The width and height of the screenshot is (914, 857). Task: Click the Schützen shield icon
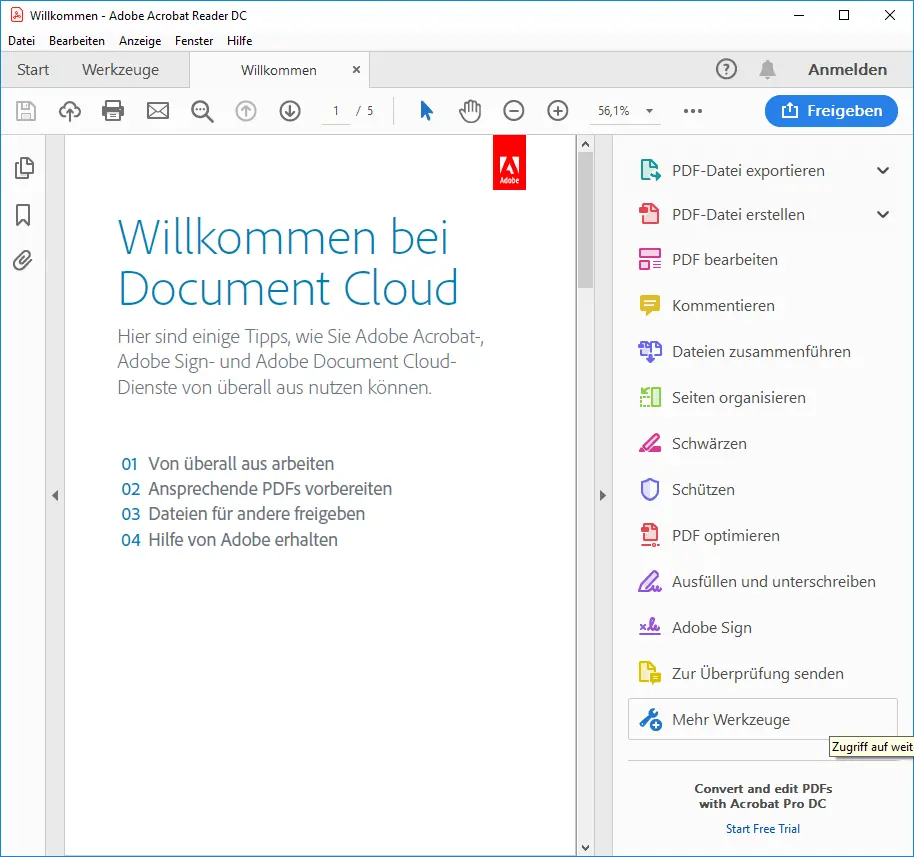coord(650,490)
